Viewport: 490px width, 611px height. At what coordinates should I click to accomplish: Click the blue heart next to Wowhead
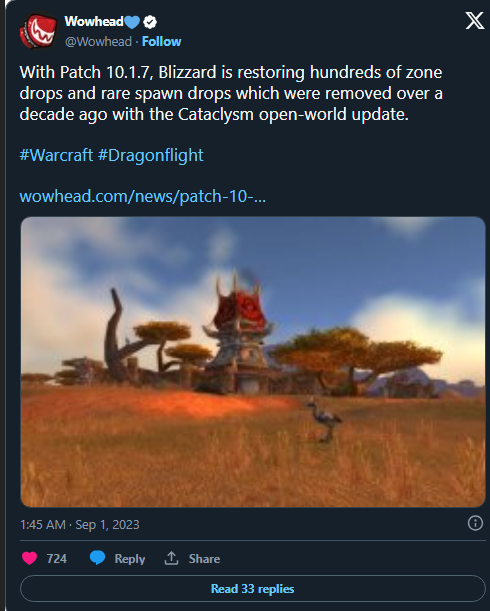click(x=132, y=22)
